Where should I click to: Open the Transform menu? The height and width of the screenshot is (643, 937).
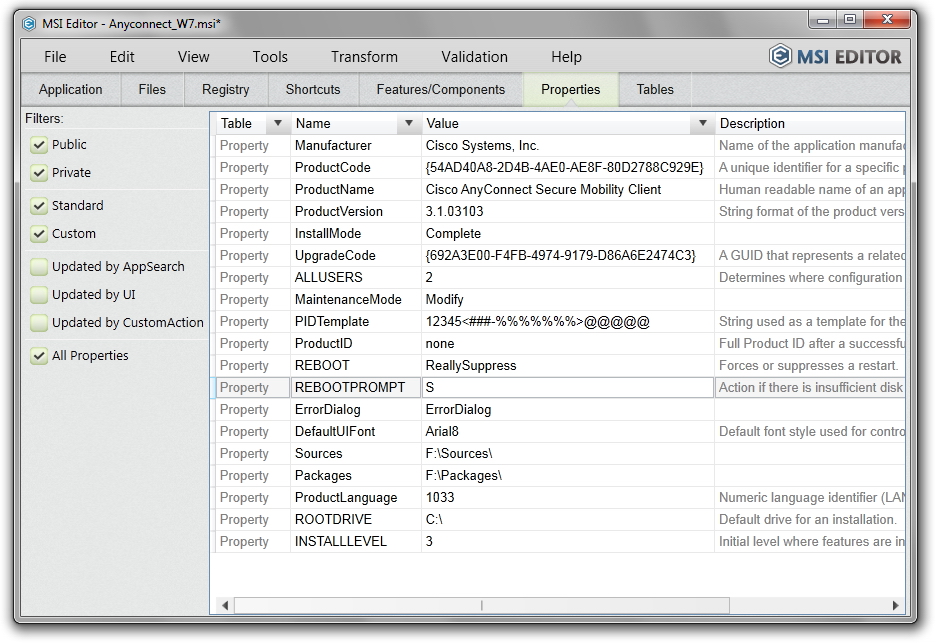[364, 57]
